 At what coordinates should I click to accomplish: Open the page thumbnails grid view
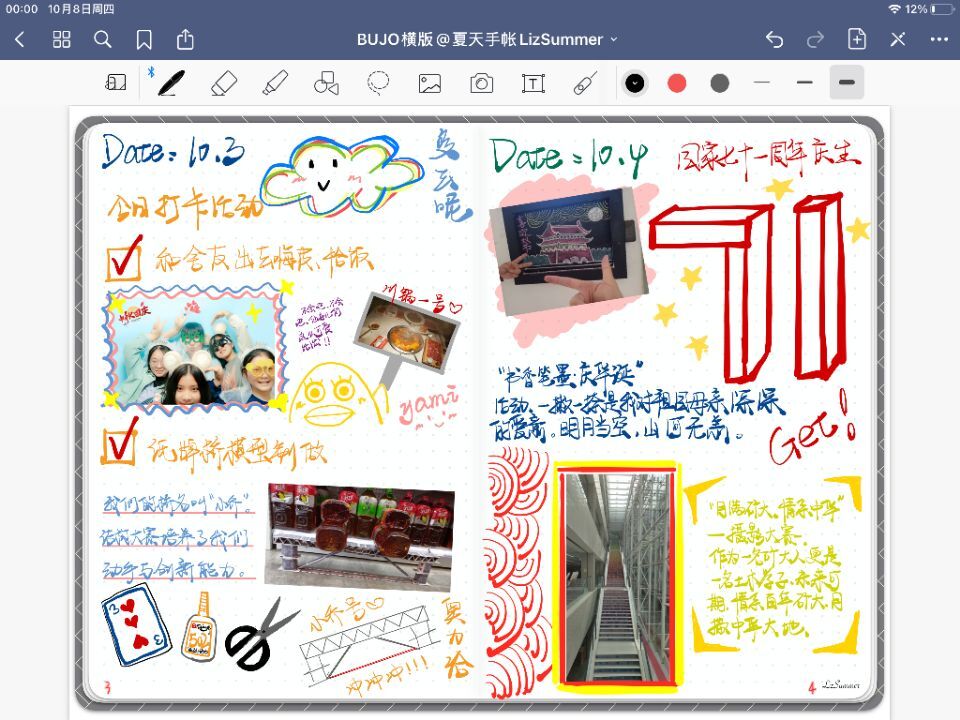pyautogui.click(x=62, y=39)
